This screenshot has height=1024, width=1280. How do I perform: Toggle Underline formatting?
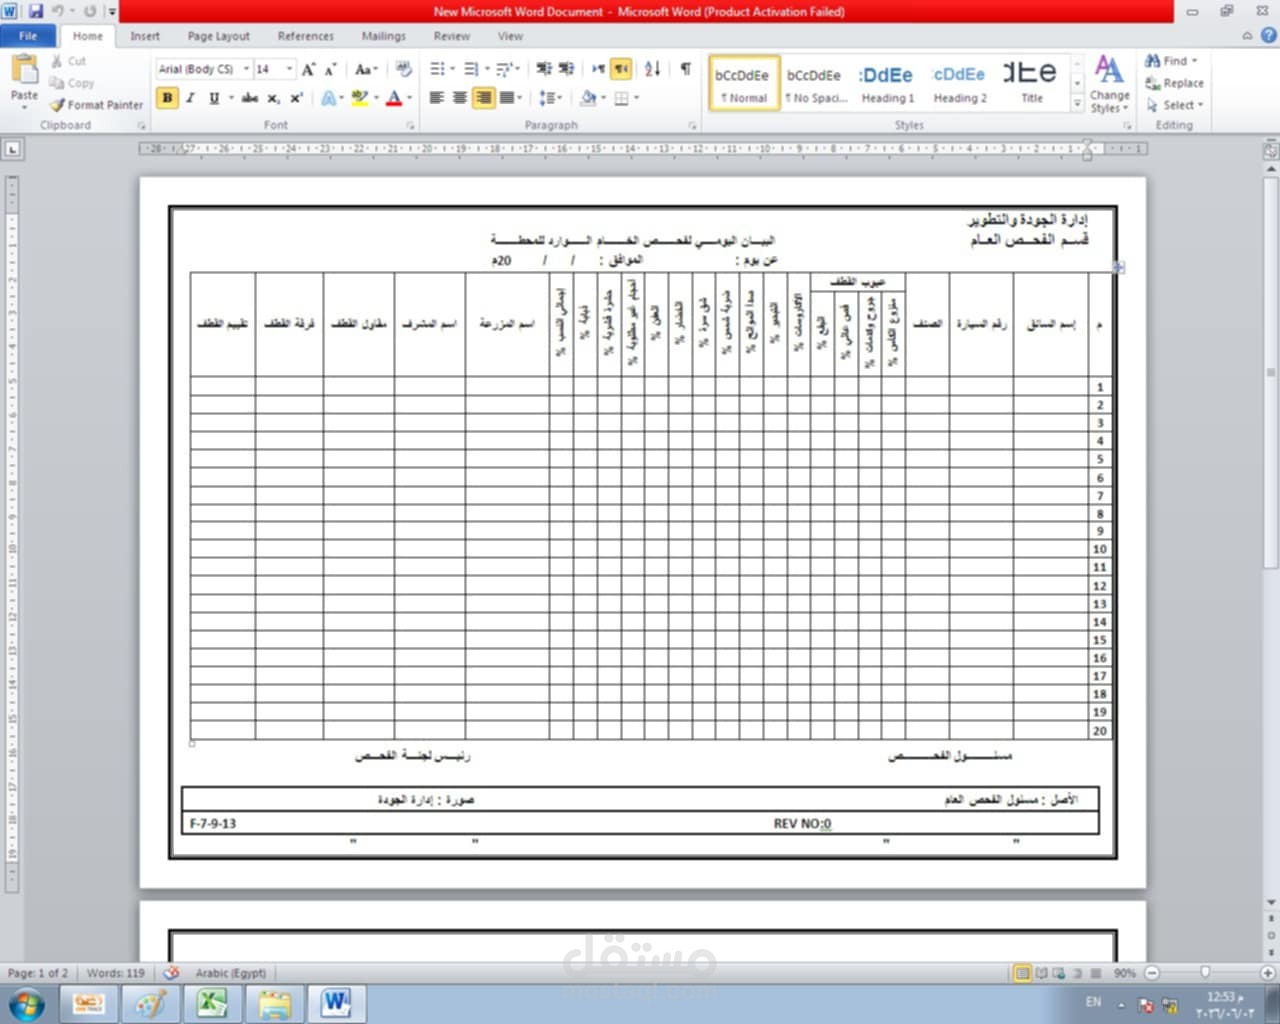click(213, 98)
